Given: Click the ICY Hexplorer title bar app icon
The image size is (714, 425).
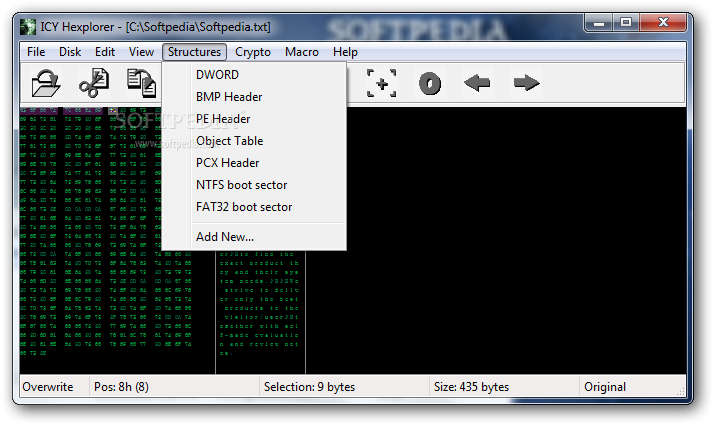Looking at the screenshot, I should click(28, 27).
